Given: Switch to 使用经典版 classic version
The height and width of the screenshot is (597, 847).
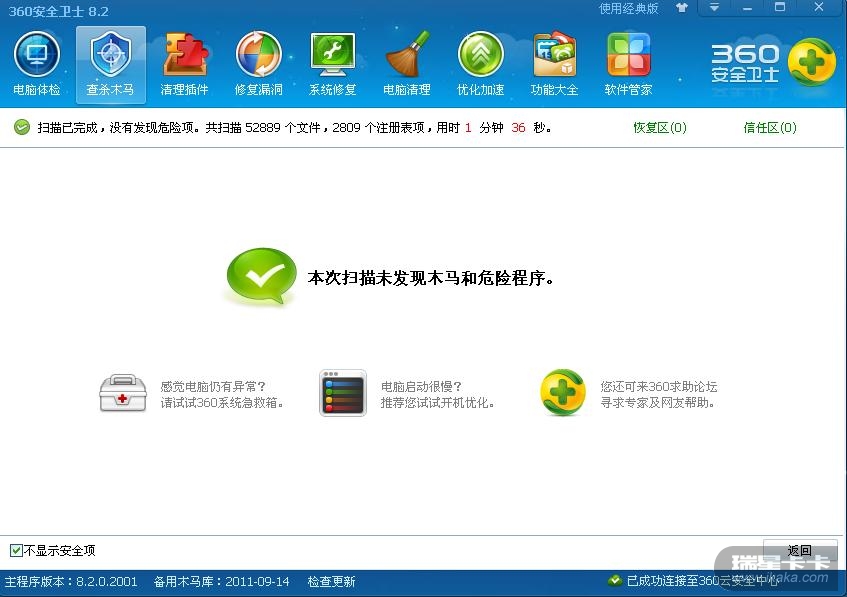Looking at the screenshot, I should 629,8.
